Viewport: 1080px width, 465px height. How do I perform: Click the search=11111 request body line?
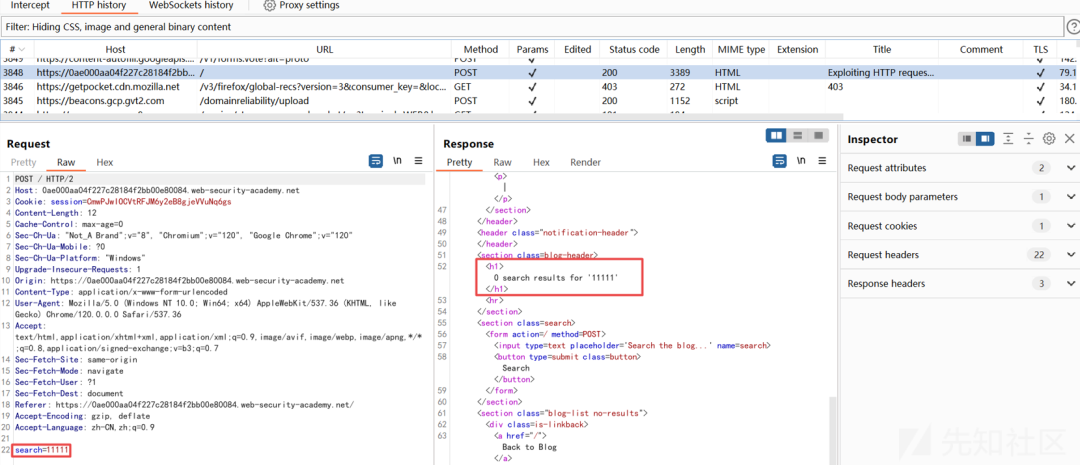42,450
